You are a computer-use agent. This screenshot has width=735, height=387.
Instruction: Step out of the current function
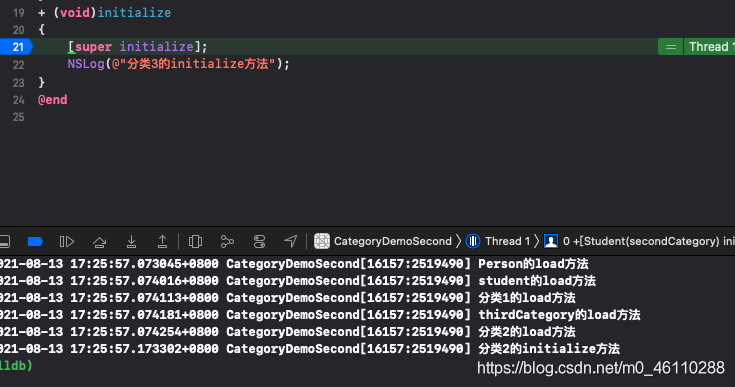162,242
